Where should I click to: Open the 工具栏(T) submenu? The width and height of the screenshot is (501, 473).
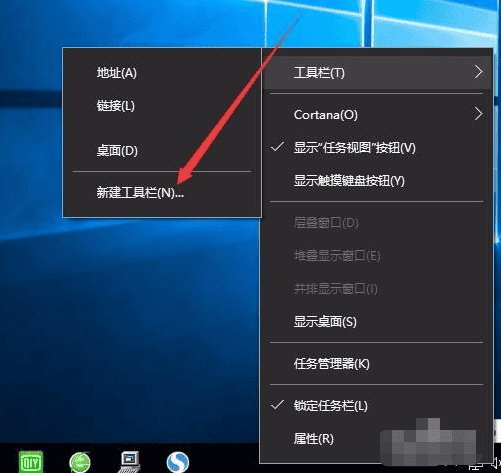[377, 72]
